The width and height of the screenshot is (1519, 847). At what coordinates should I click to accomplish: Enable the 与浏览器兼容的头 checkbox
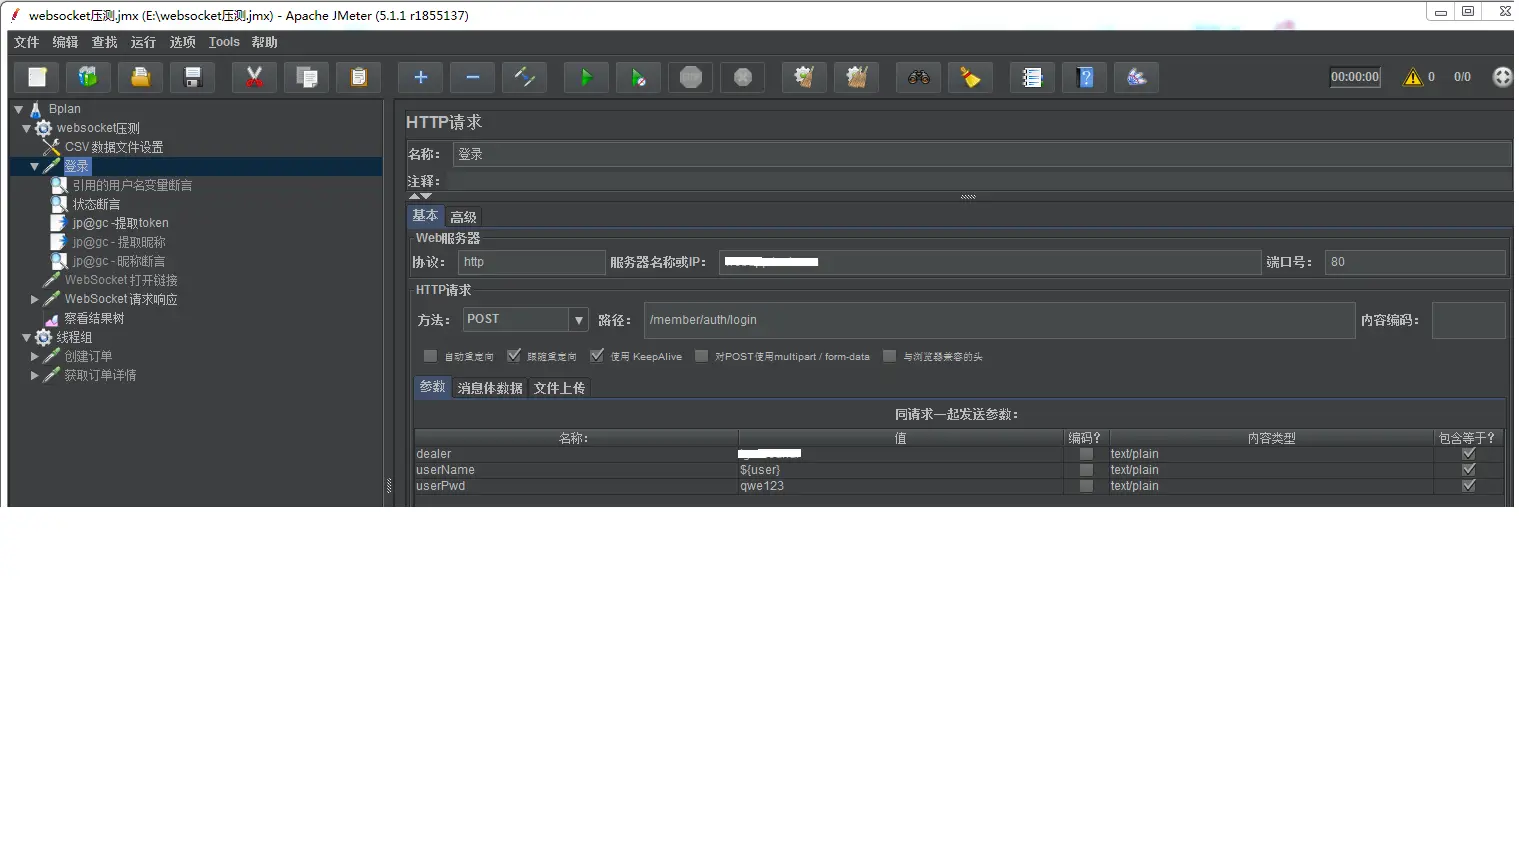point(889,356)
